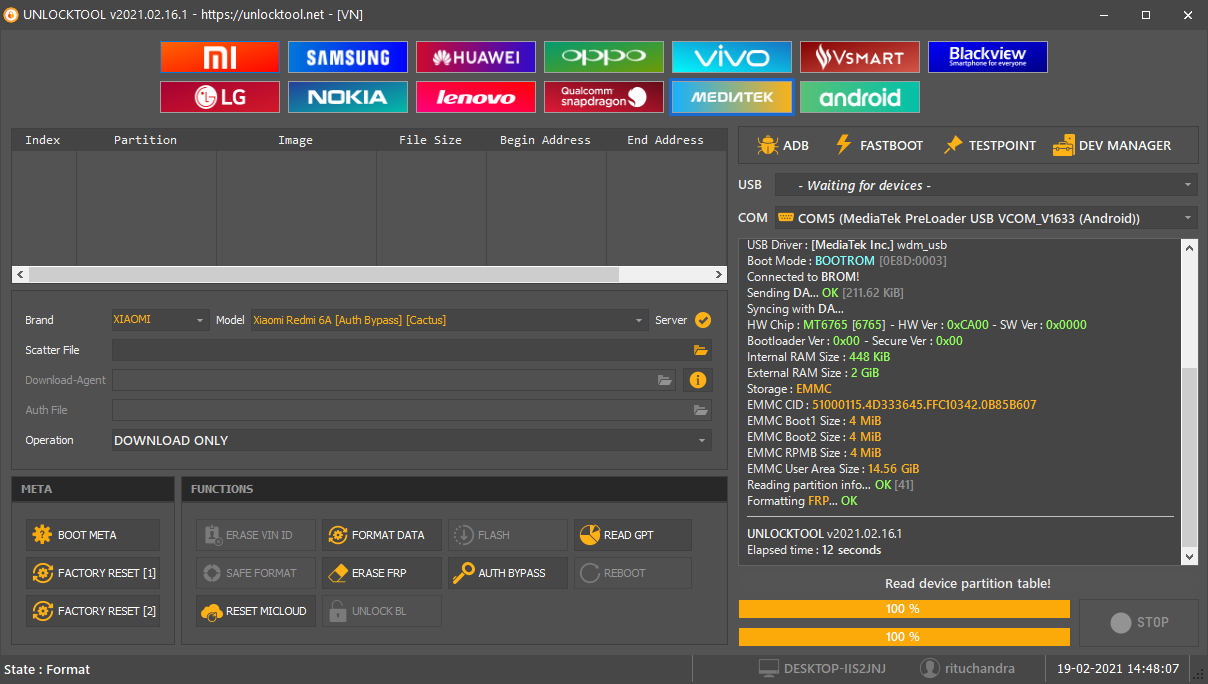Select the LG brand logo
1208x684 pixels.
[220, 97]
